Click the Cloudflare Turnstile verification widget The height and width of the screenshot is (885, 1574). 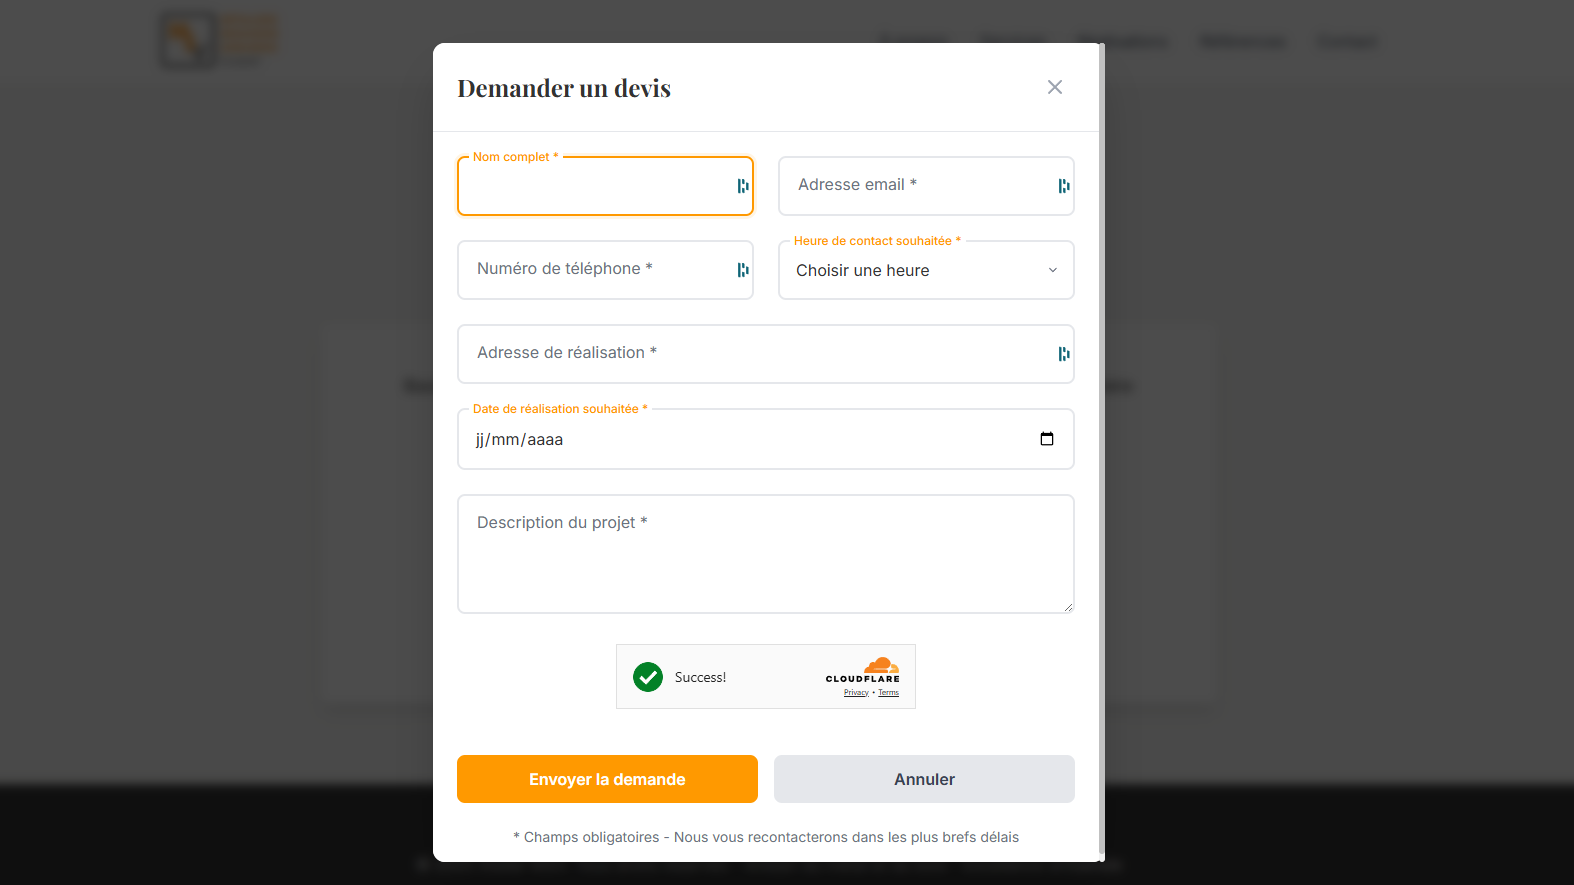(x=765, y=676)
